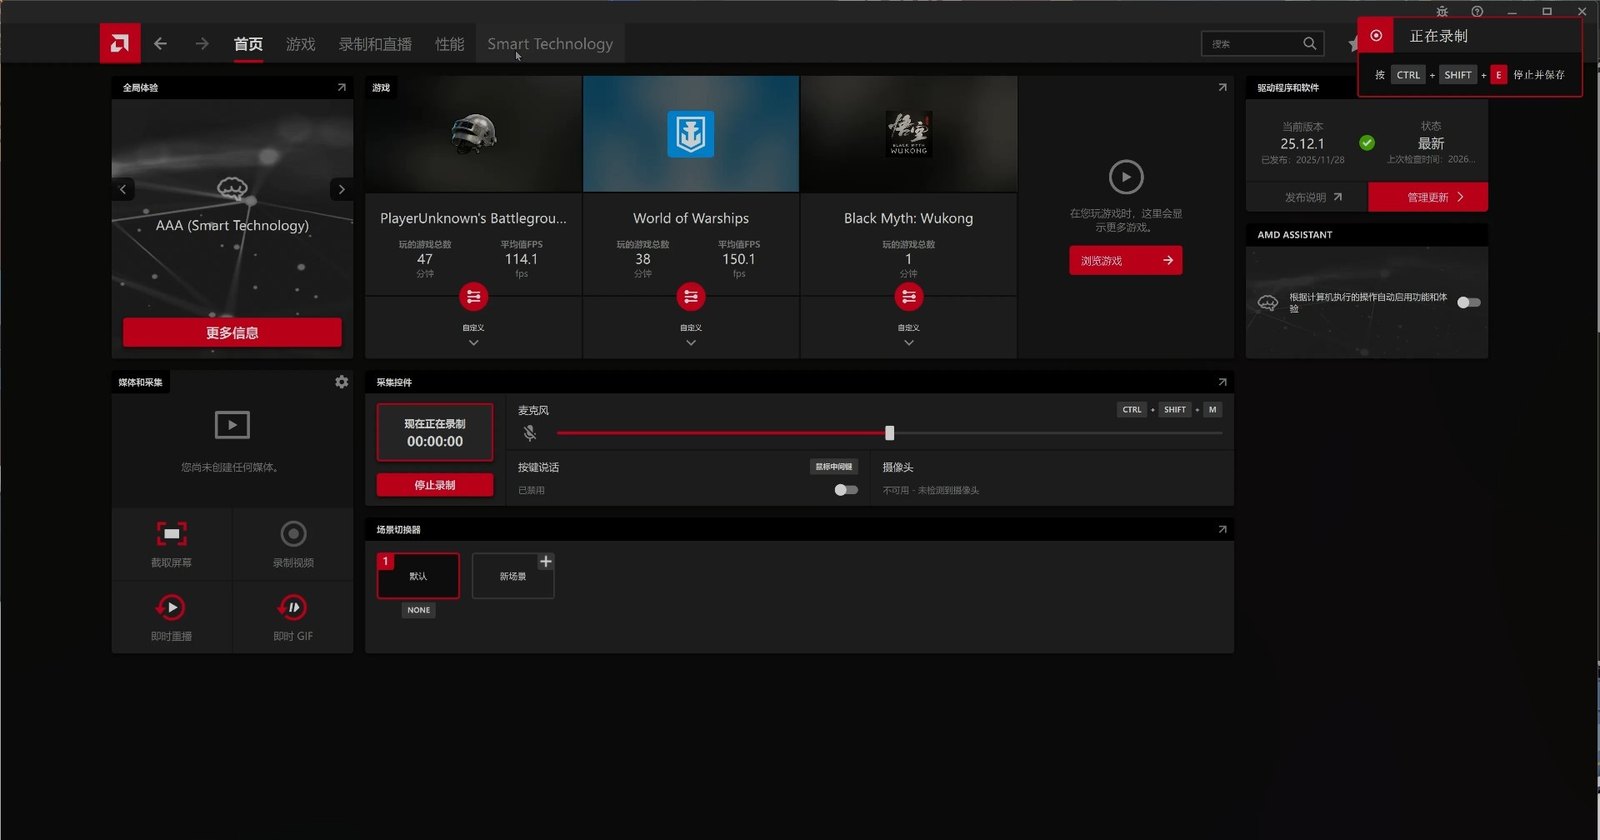Expand Black Myth: Wukong 自定义 chevron
Screen dimensions: 1600x840
click(x=908, y=343)
